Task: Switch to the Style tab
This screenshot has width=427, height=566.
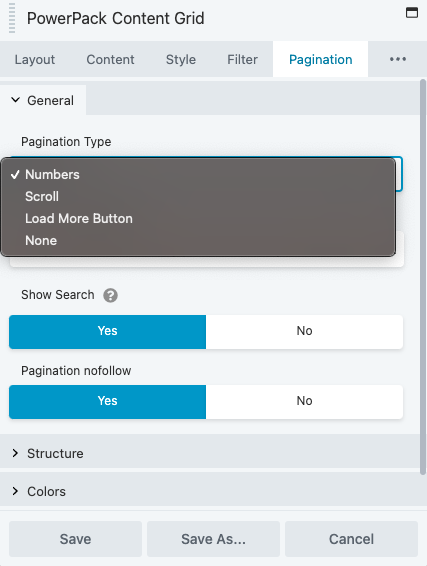Action: 181,59
